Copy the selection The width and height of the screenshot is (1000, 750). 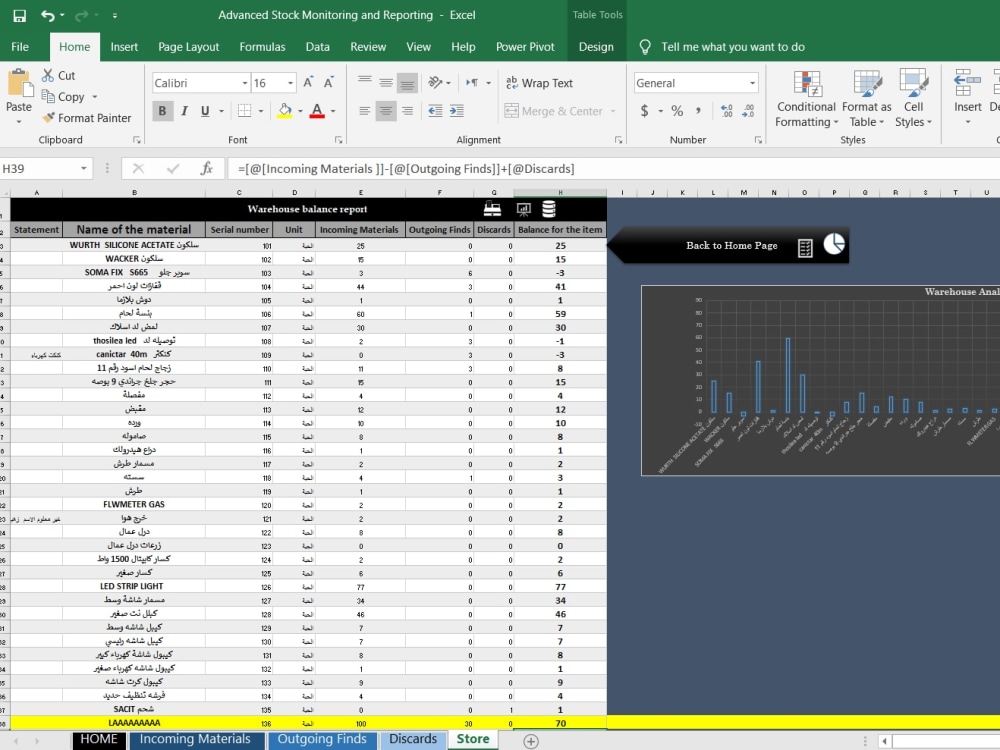coord(62,96)
